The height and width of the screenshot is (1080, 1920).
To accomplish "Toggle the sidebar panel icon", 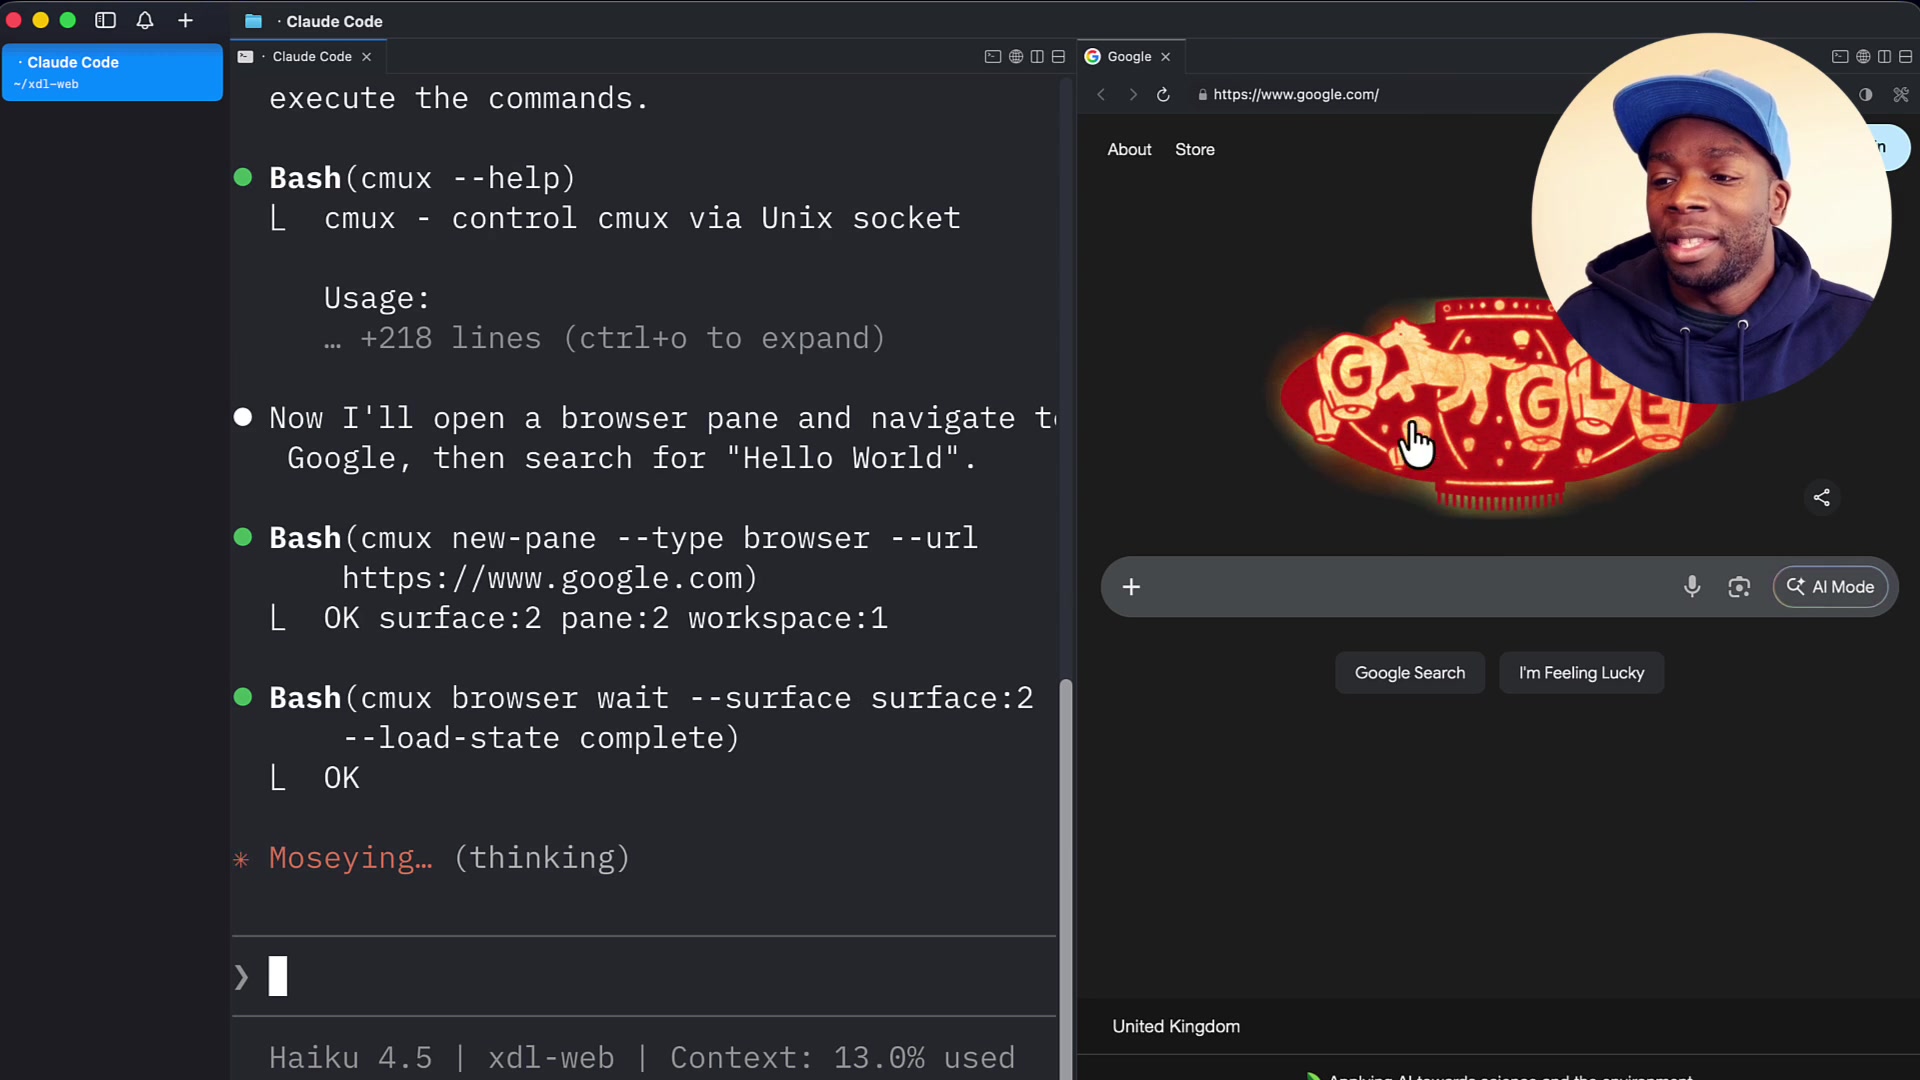I will 105,20.
